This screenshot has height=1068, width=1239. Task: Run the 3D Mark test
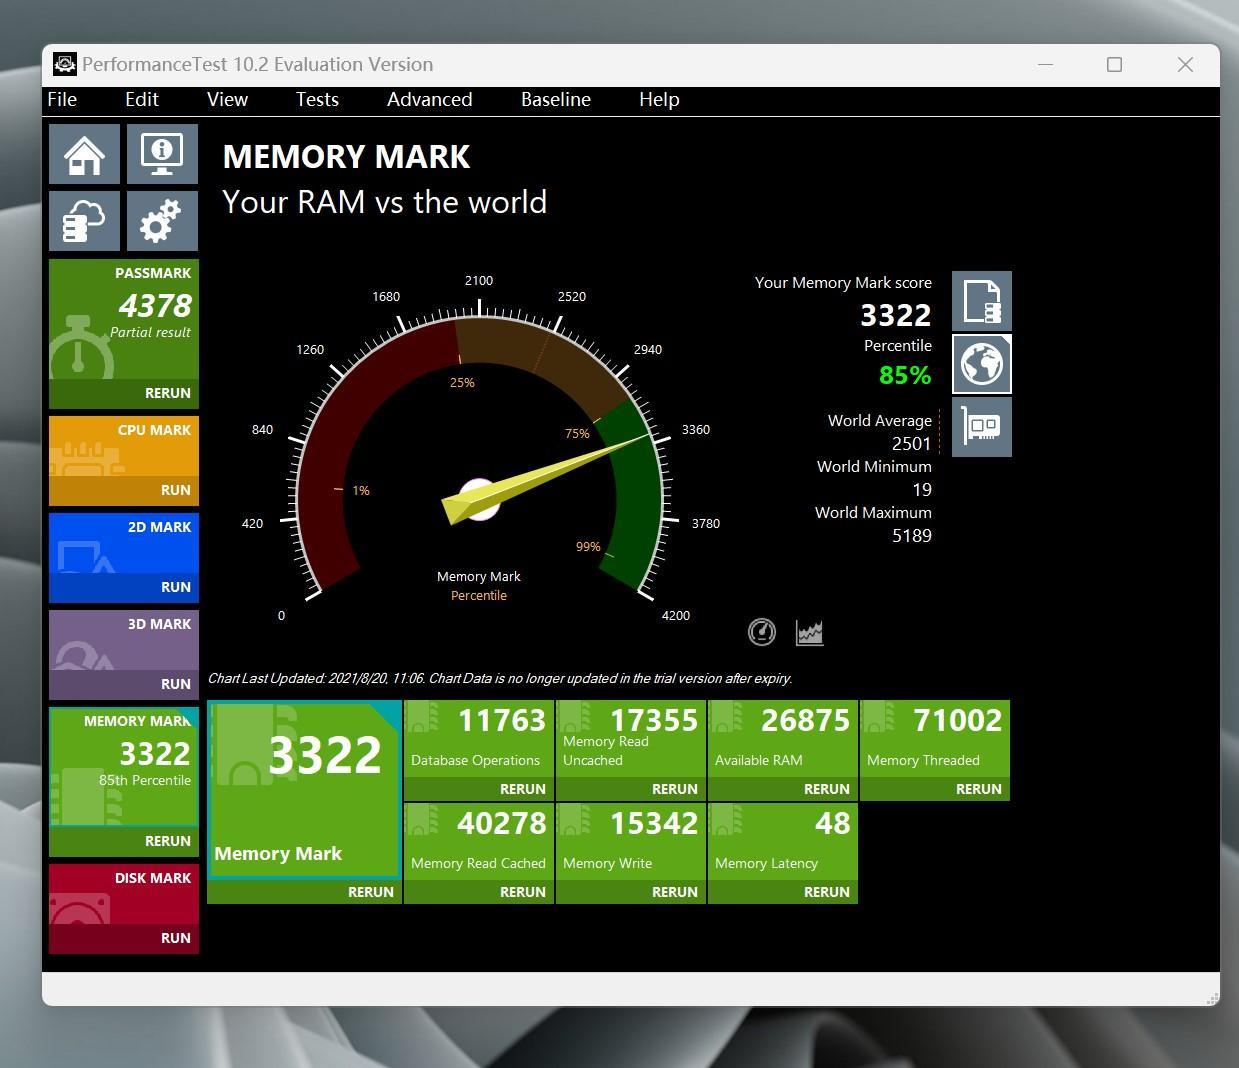click(124, 684)
